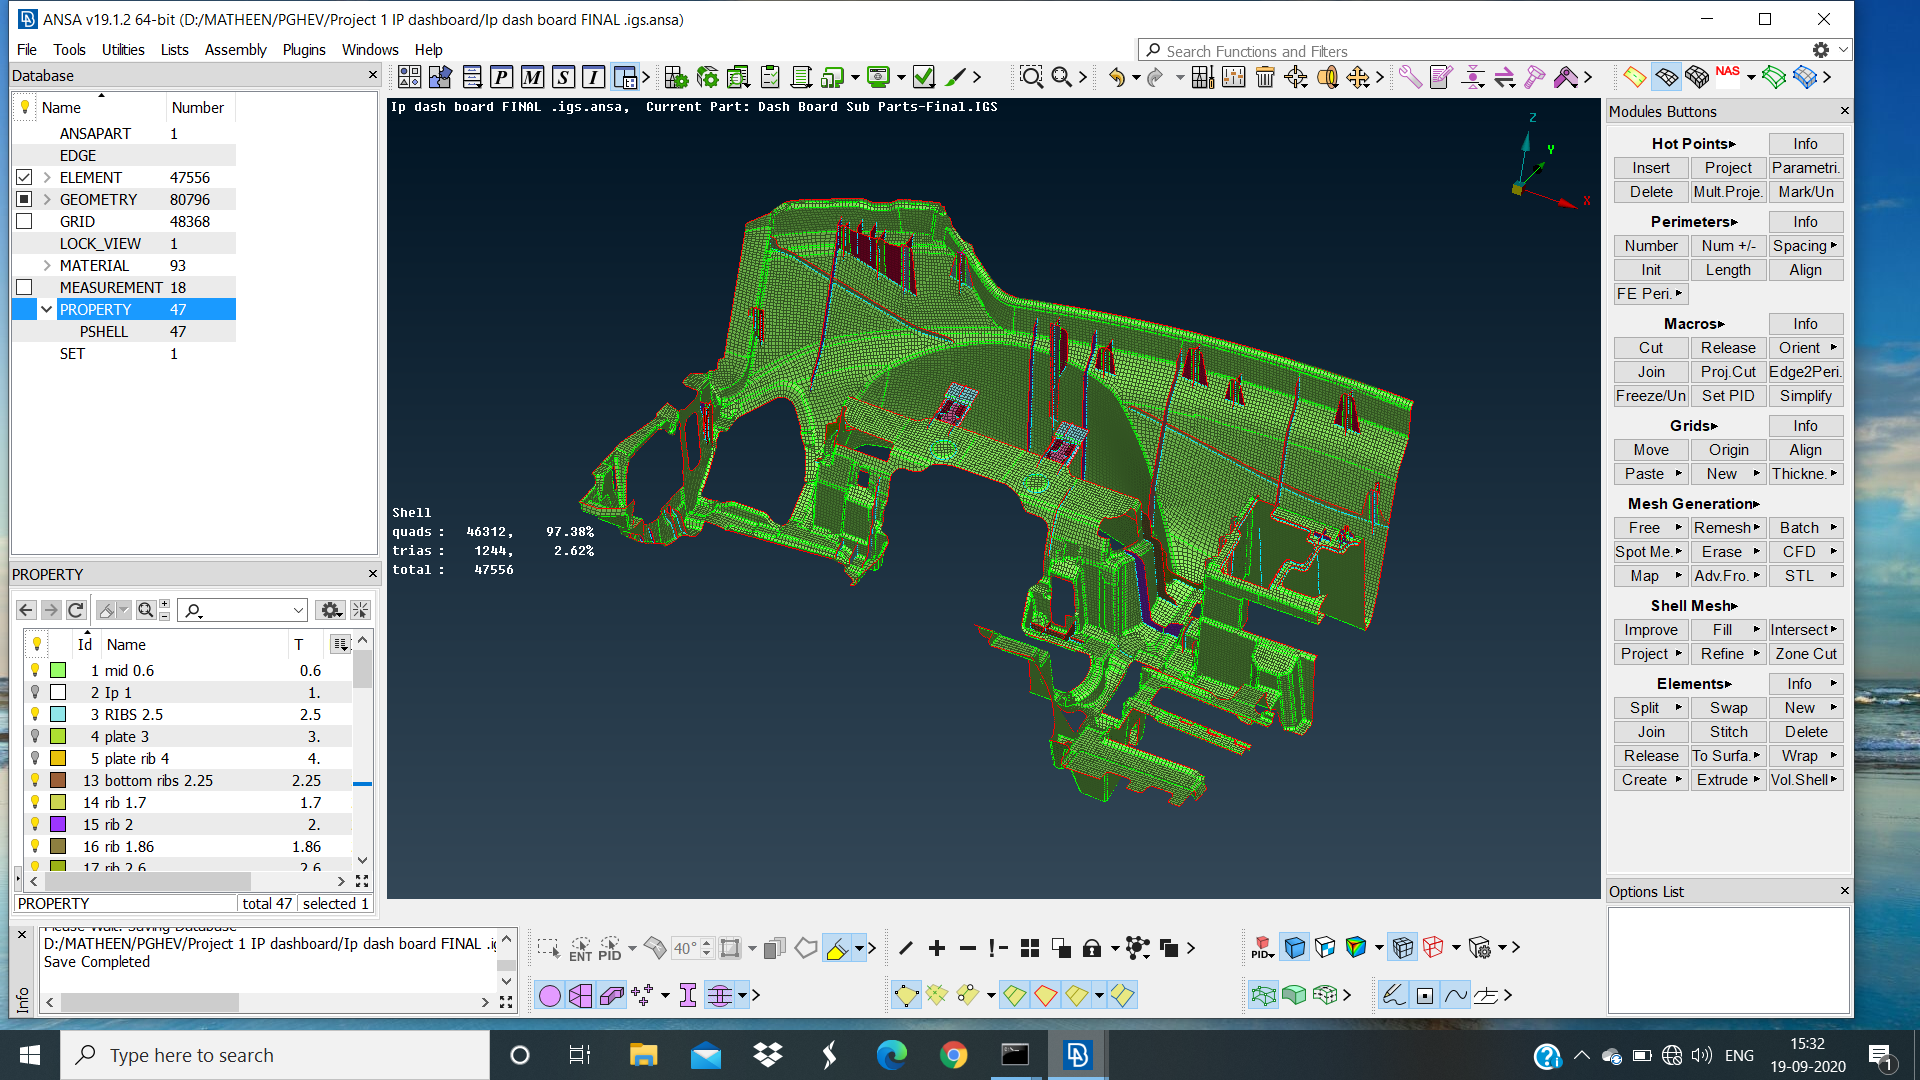The image size is (1920, 1080).
Task: Select the paintbrush styling icon on the toolbar
Action: (x=956, y=77)
